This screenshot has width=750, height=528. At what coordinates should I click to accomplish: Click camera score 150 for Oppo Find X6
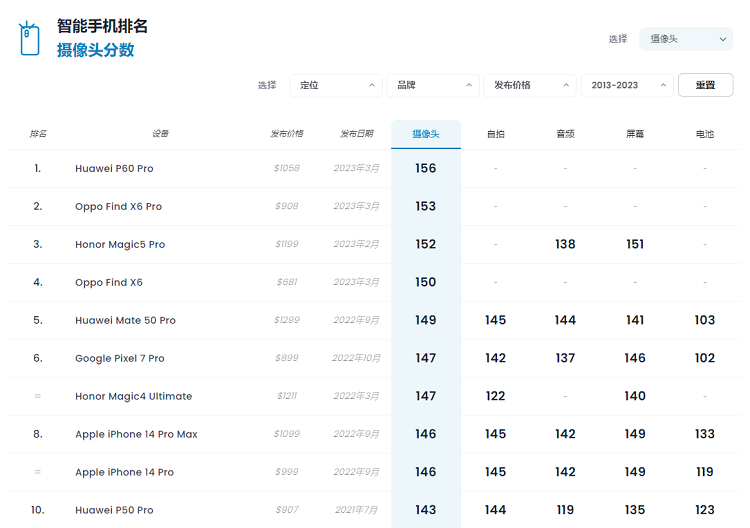426,282
